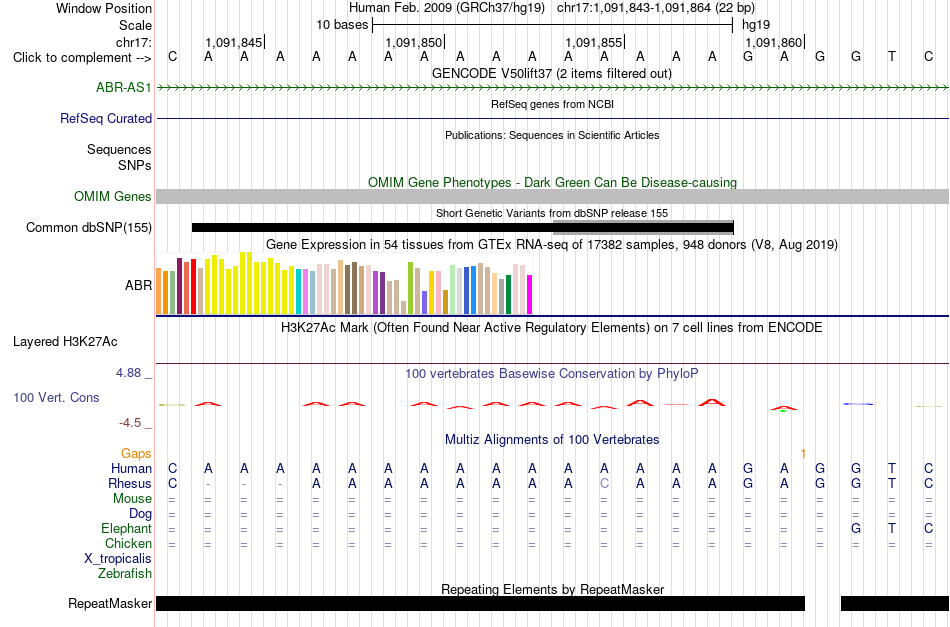Click the ABR GTEx track label
This screenshot has width=950, height=627.
(x=138, y=285)
